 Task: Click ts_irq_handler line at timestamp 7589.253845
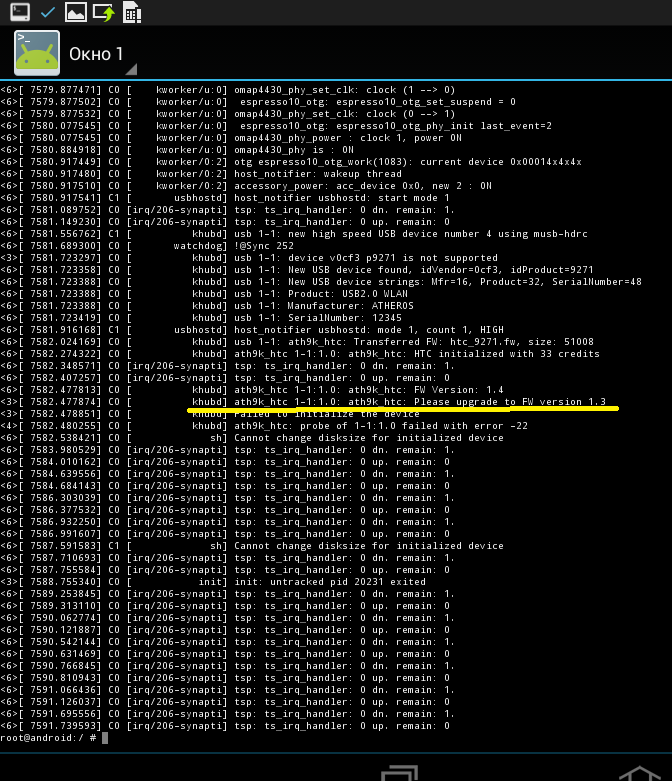[228, 593]
